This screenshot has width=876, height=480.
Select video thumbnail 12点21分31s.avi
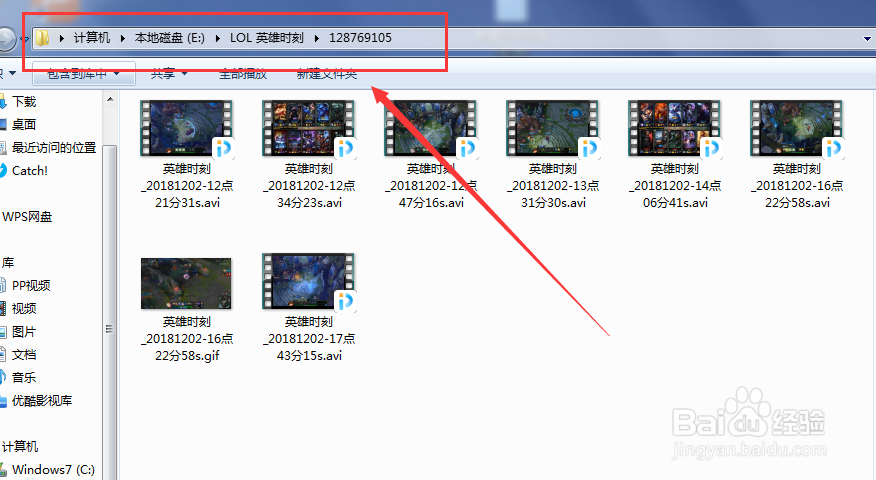pos(186,128)
